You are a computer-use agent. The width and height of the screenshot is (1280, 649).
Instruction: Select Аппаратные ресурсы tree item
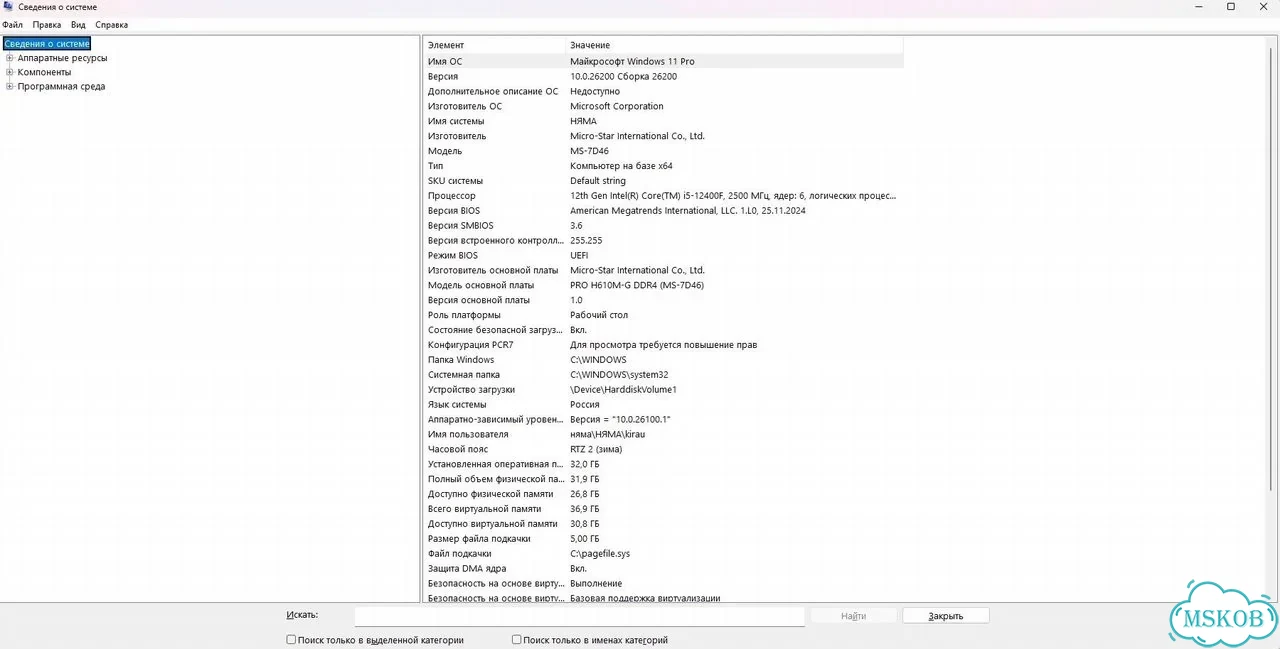click(x=62, y=58)
